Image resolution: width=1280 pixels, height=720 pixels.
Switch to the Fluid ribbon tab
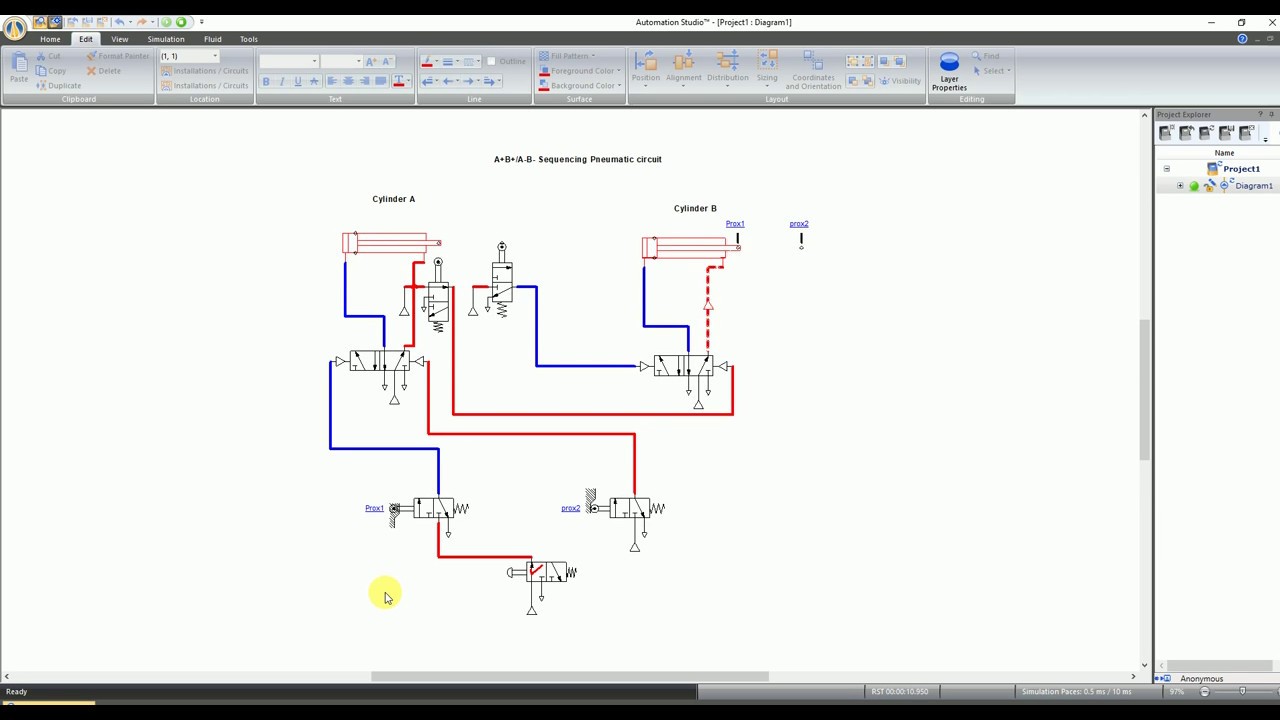[213, 39]
